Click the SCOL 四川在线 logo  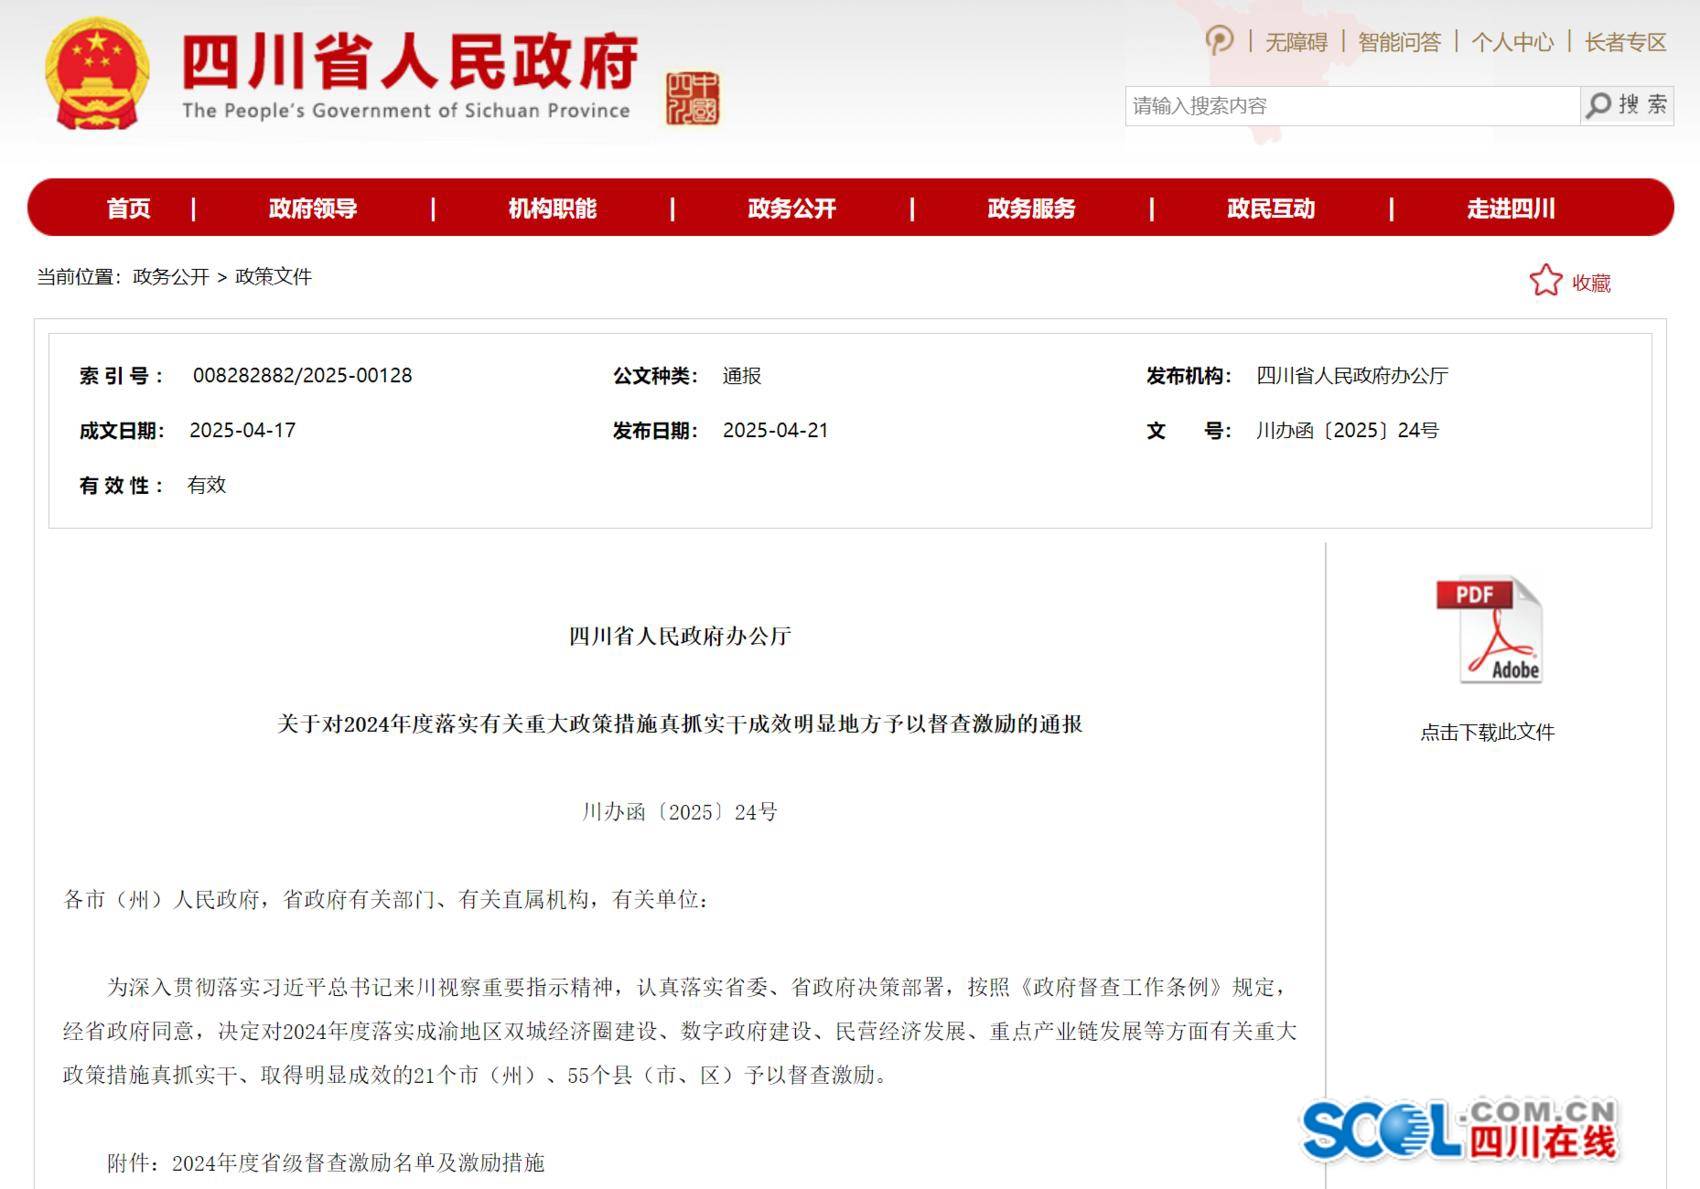pos(1458,1129)
